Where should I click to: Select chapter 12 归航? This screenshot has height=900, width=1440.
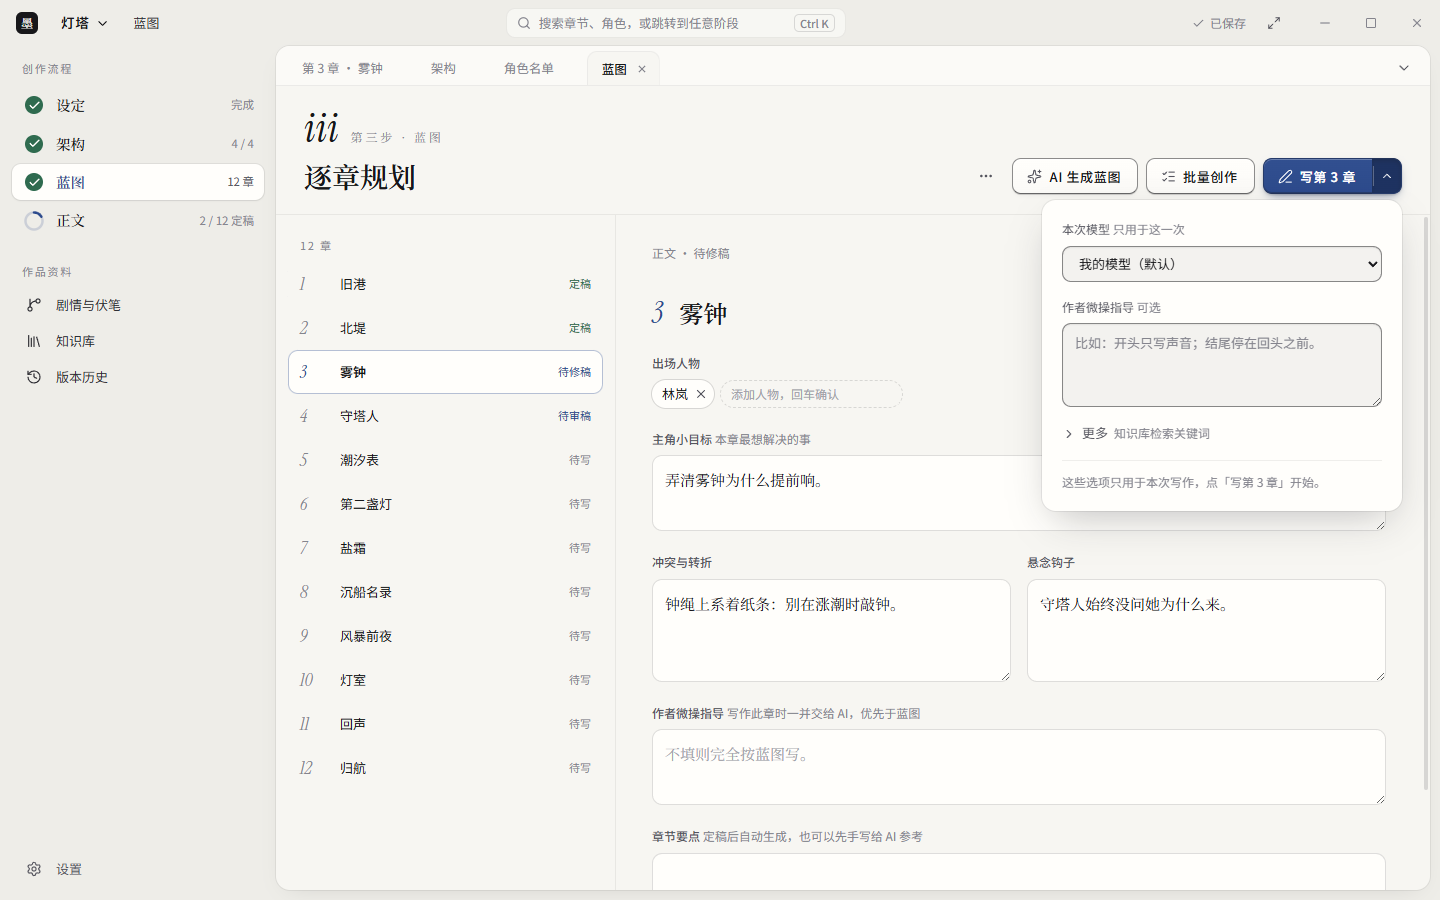[x=445, y=768]
